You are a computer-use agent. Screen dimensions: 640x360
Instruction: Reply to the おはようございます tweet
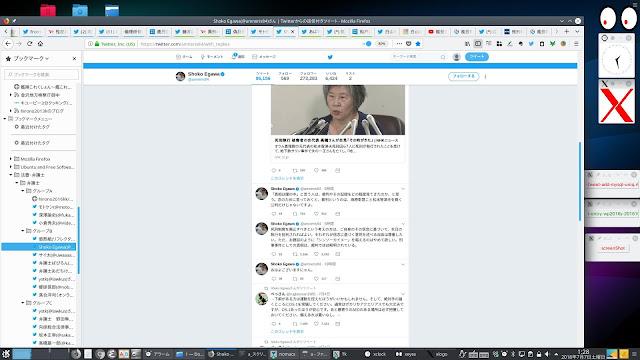[274, 279]
